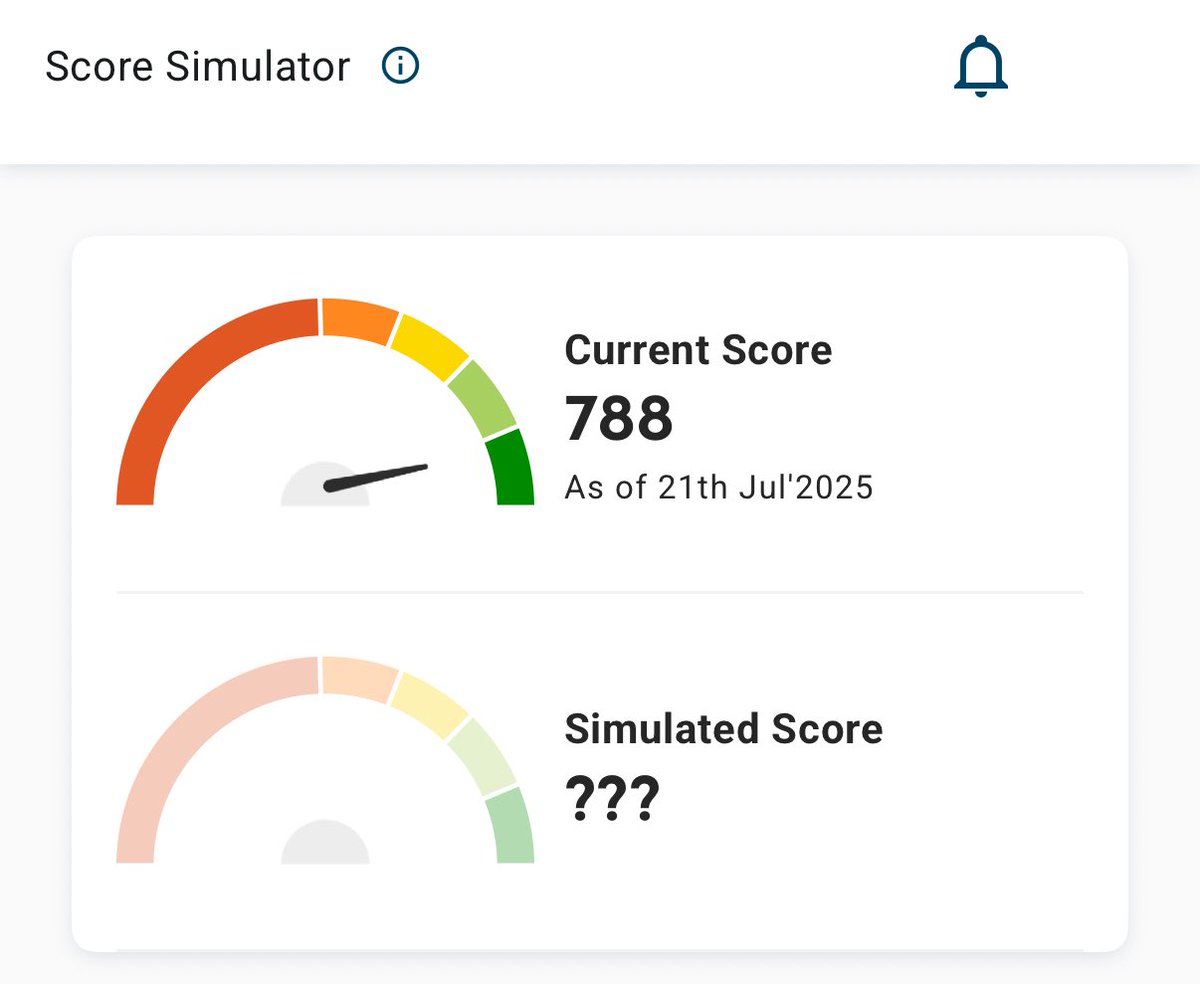Viewport: 1200px width, 984px height.
Task: Select the Score Simulator title text
Action: [198, 67]
